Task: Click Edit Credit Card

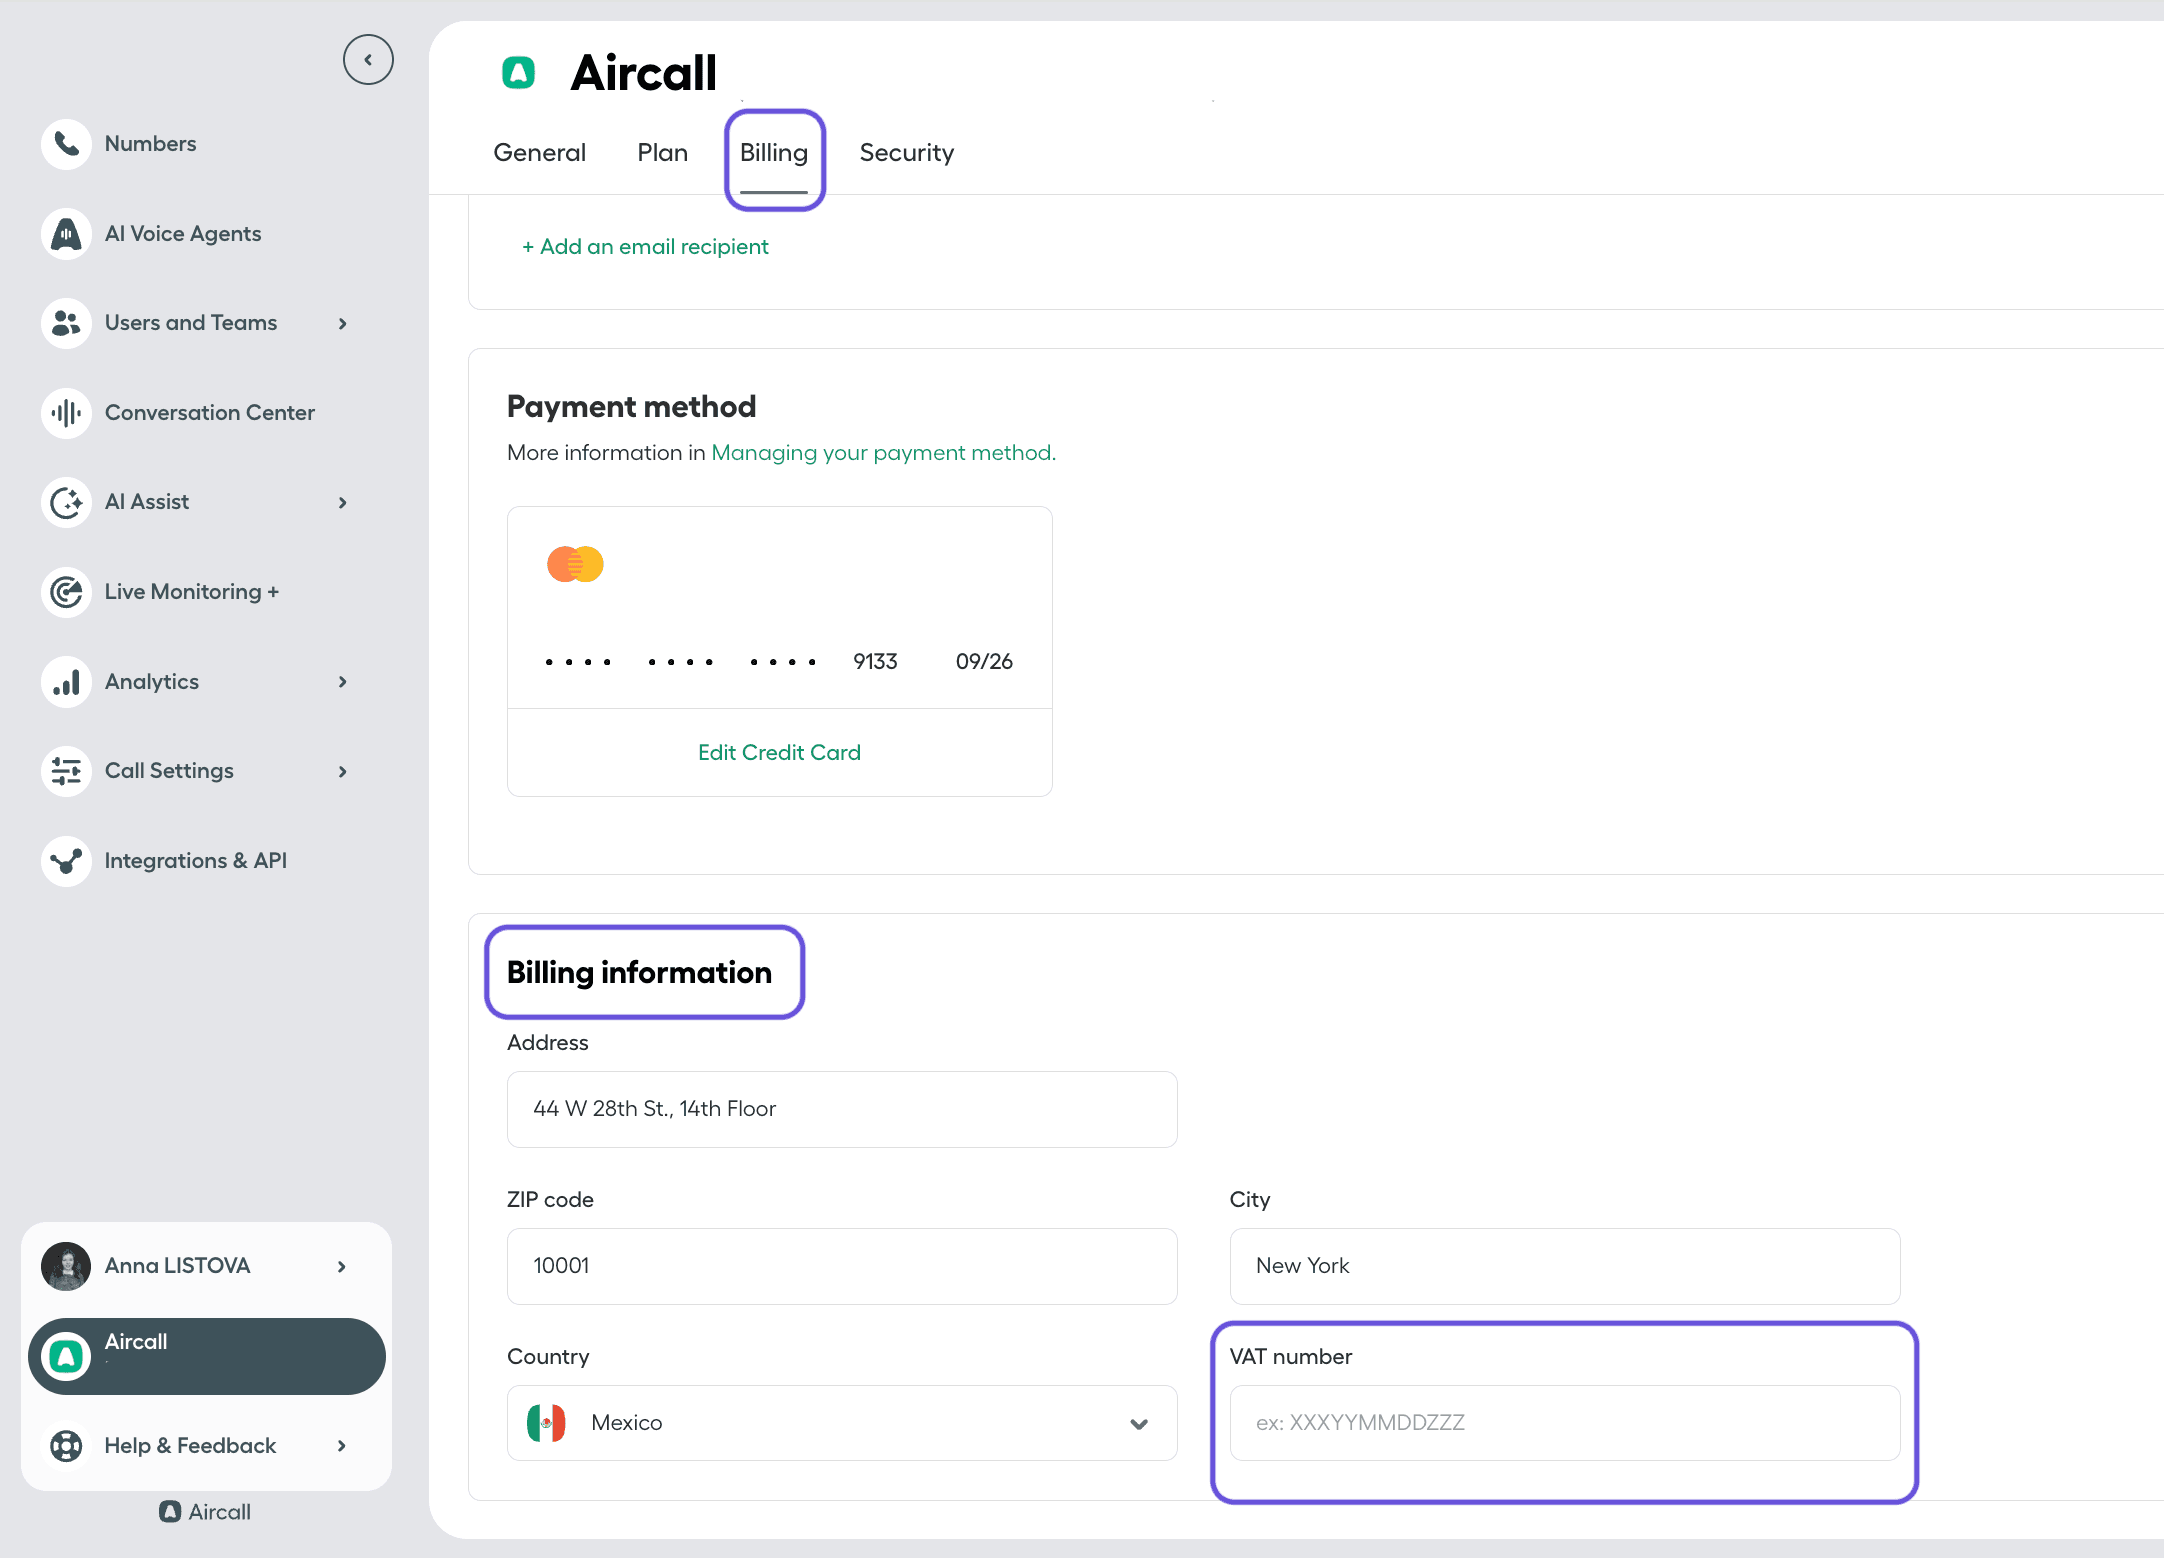Action: click(779, 753)
